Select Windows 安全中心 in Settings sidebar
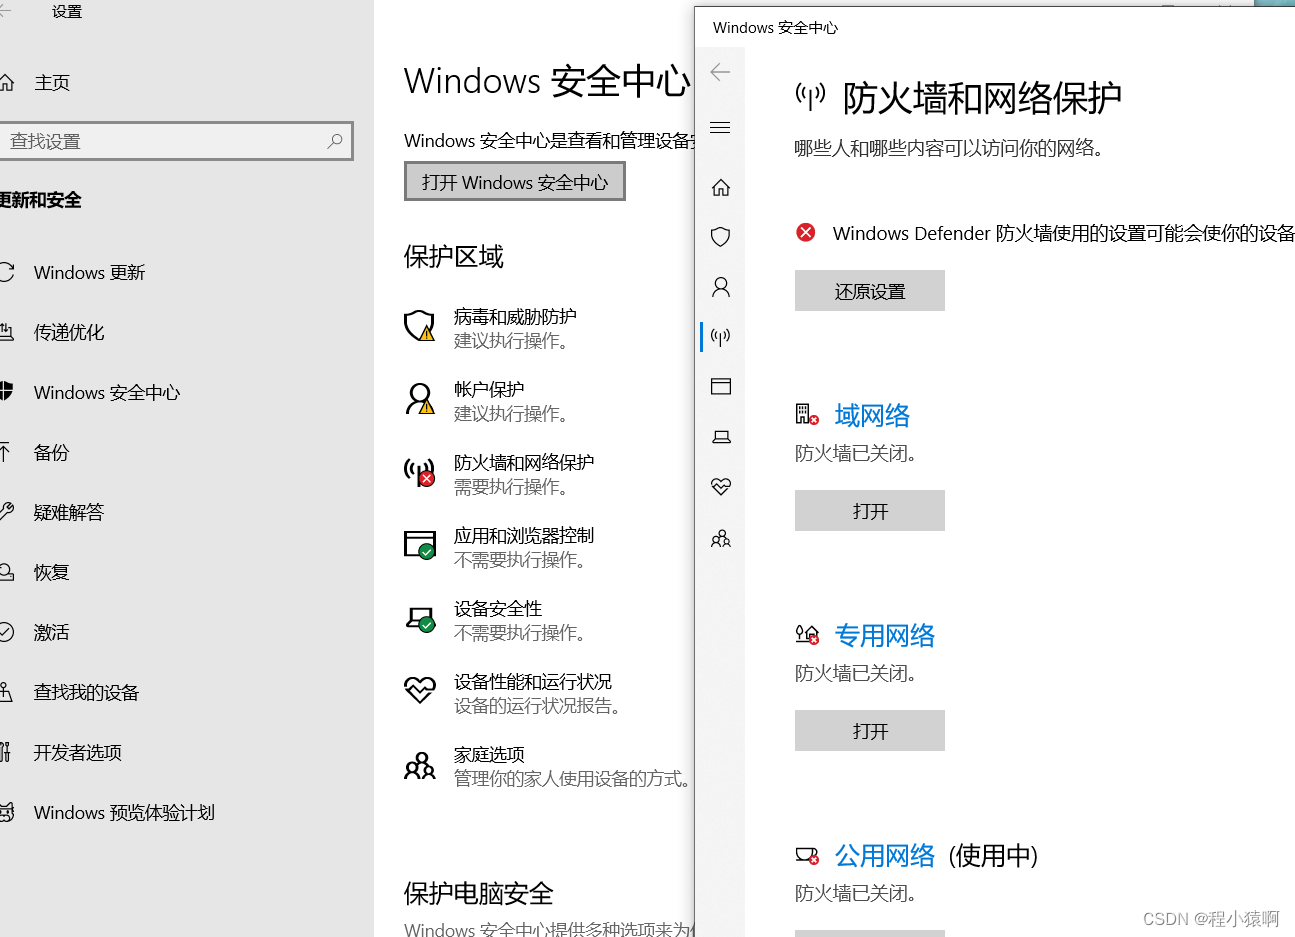 (107, 393)
